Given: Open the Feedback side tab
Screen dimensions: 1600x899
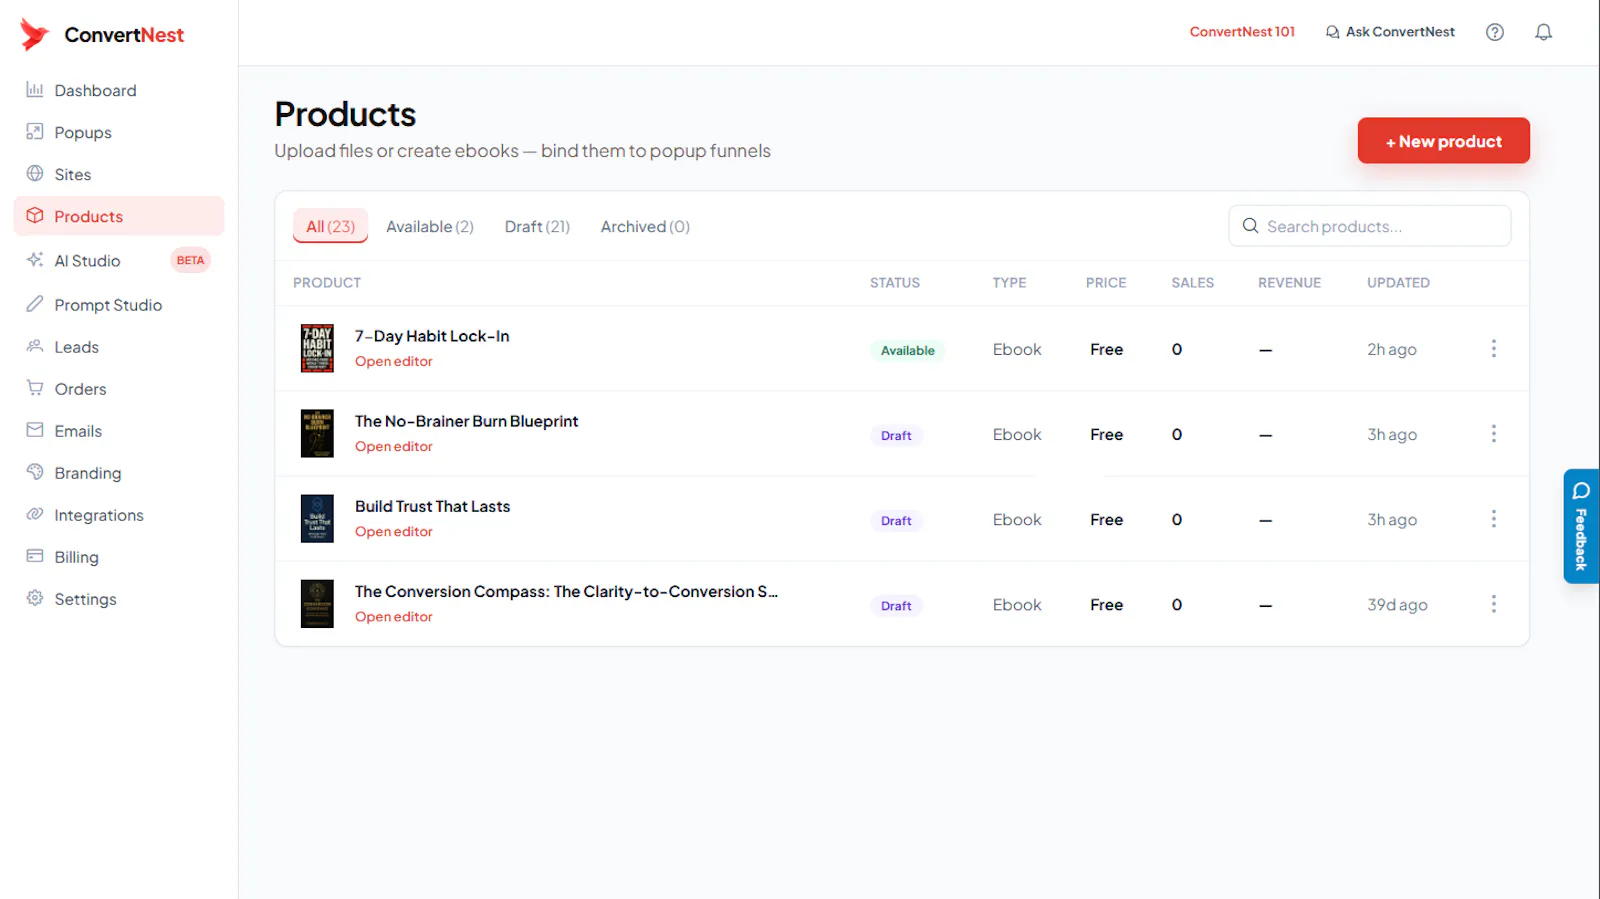Looking at the screenshot, I should [1581, 526].
